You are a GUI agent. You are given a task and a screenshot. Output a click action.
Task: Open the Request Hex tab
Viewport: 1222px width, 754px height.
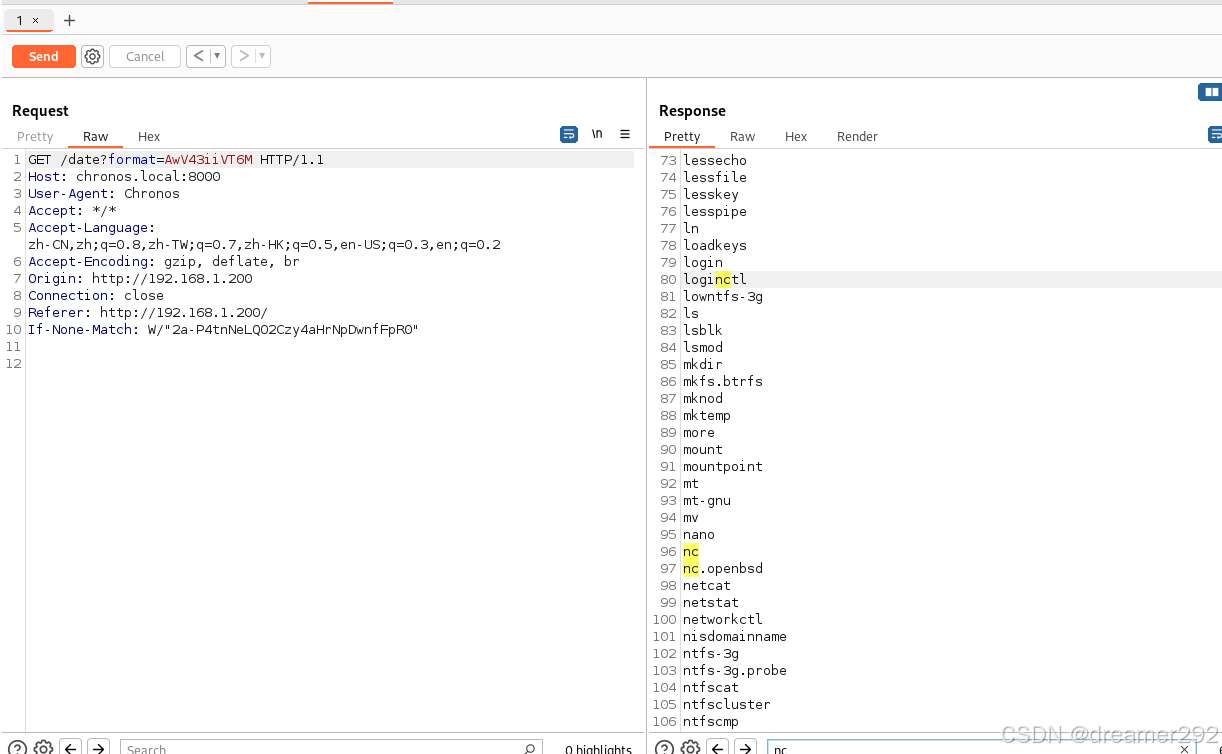149,137
